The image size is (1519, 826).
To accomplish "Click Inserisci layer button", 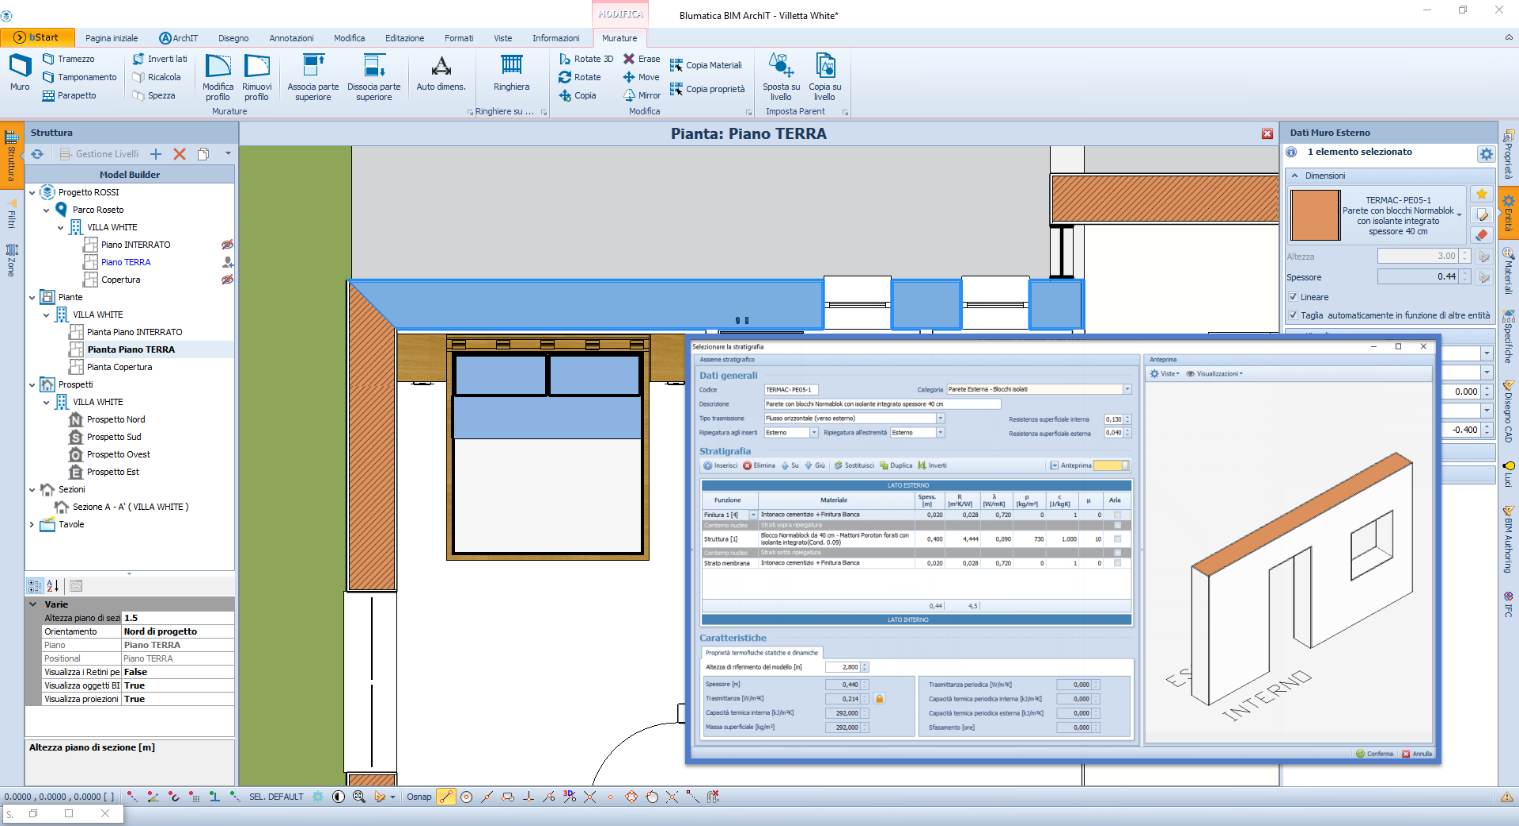I will tap(720, 466).
